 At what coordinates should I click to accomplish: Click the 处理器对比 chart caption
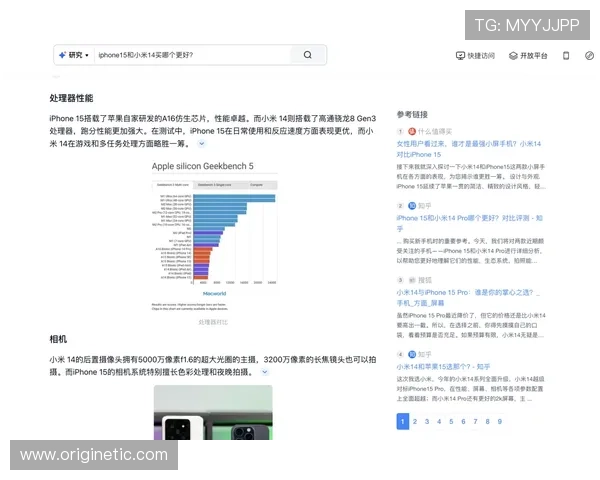213,322
